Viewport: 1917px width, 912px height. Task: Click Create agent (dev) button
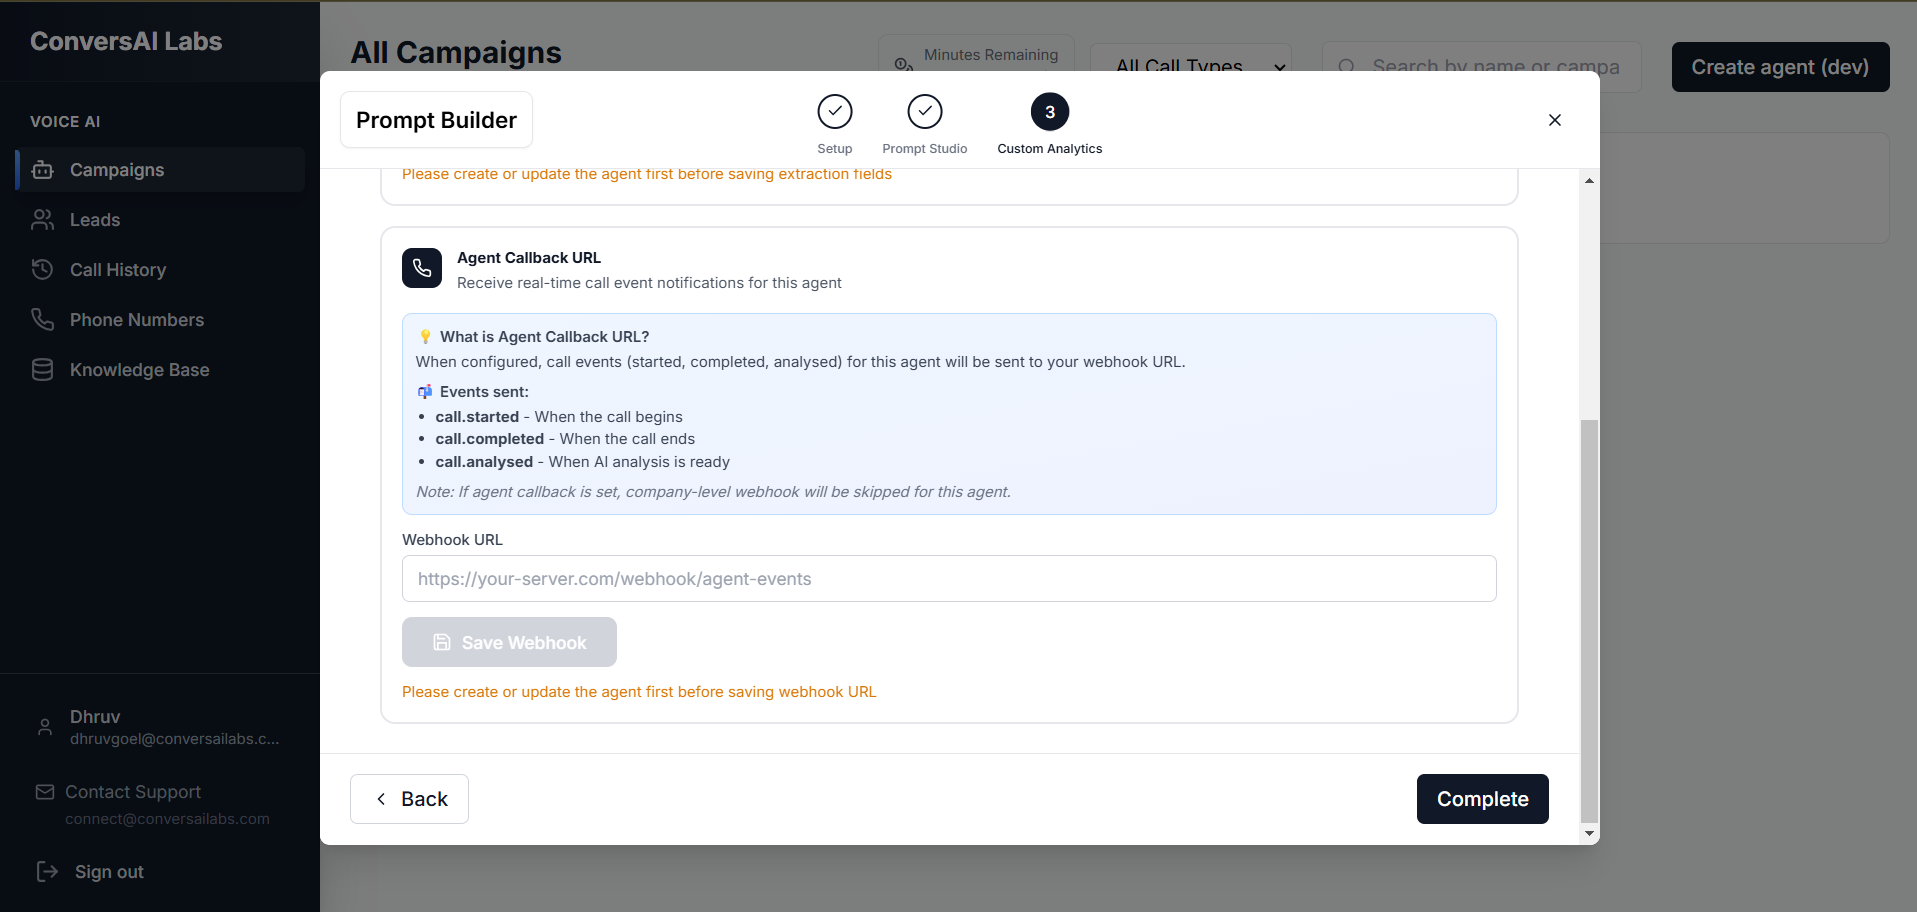[x=1780, y=67]
